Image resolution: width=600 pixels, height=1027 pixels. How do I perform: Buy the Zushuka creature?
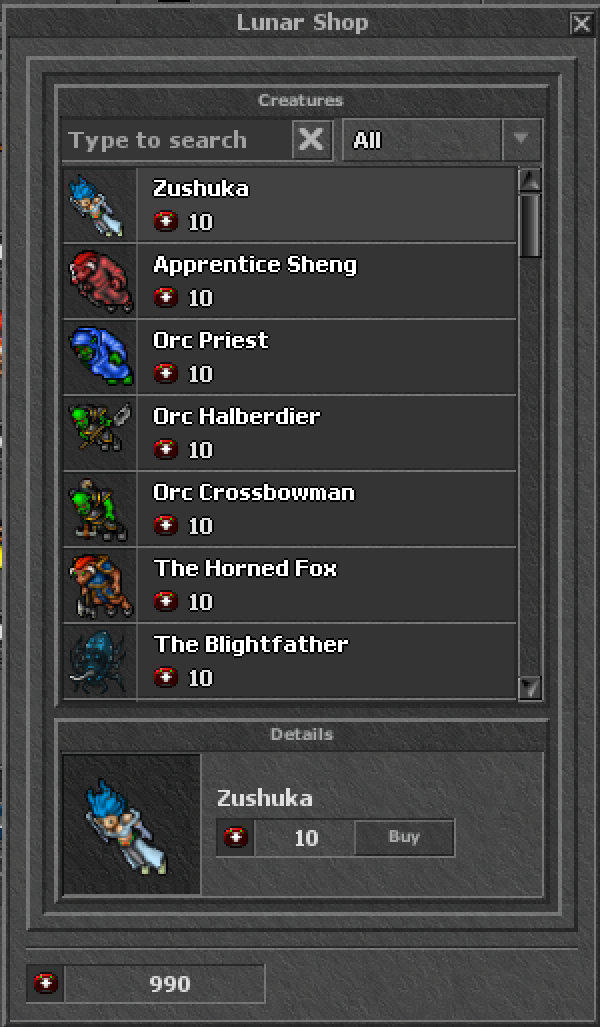coord(404,837)
